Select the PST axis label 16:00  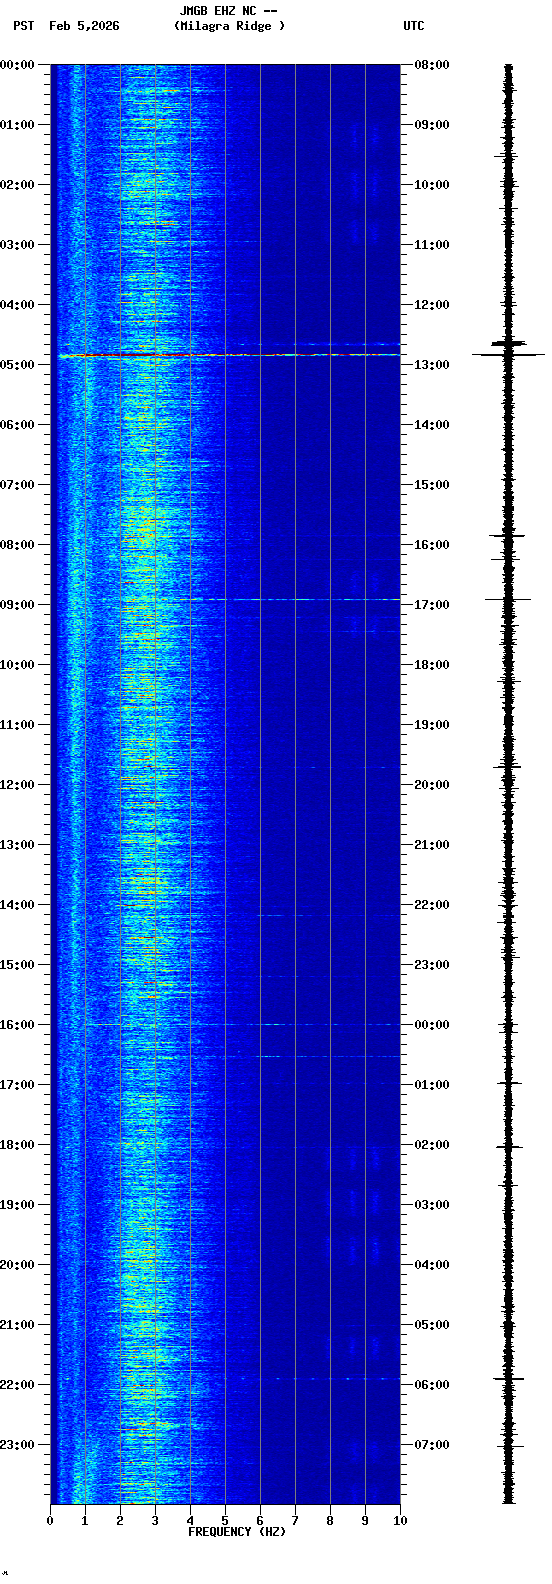(x=18, y=1025)
